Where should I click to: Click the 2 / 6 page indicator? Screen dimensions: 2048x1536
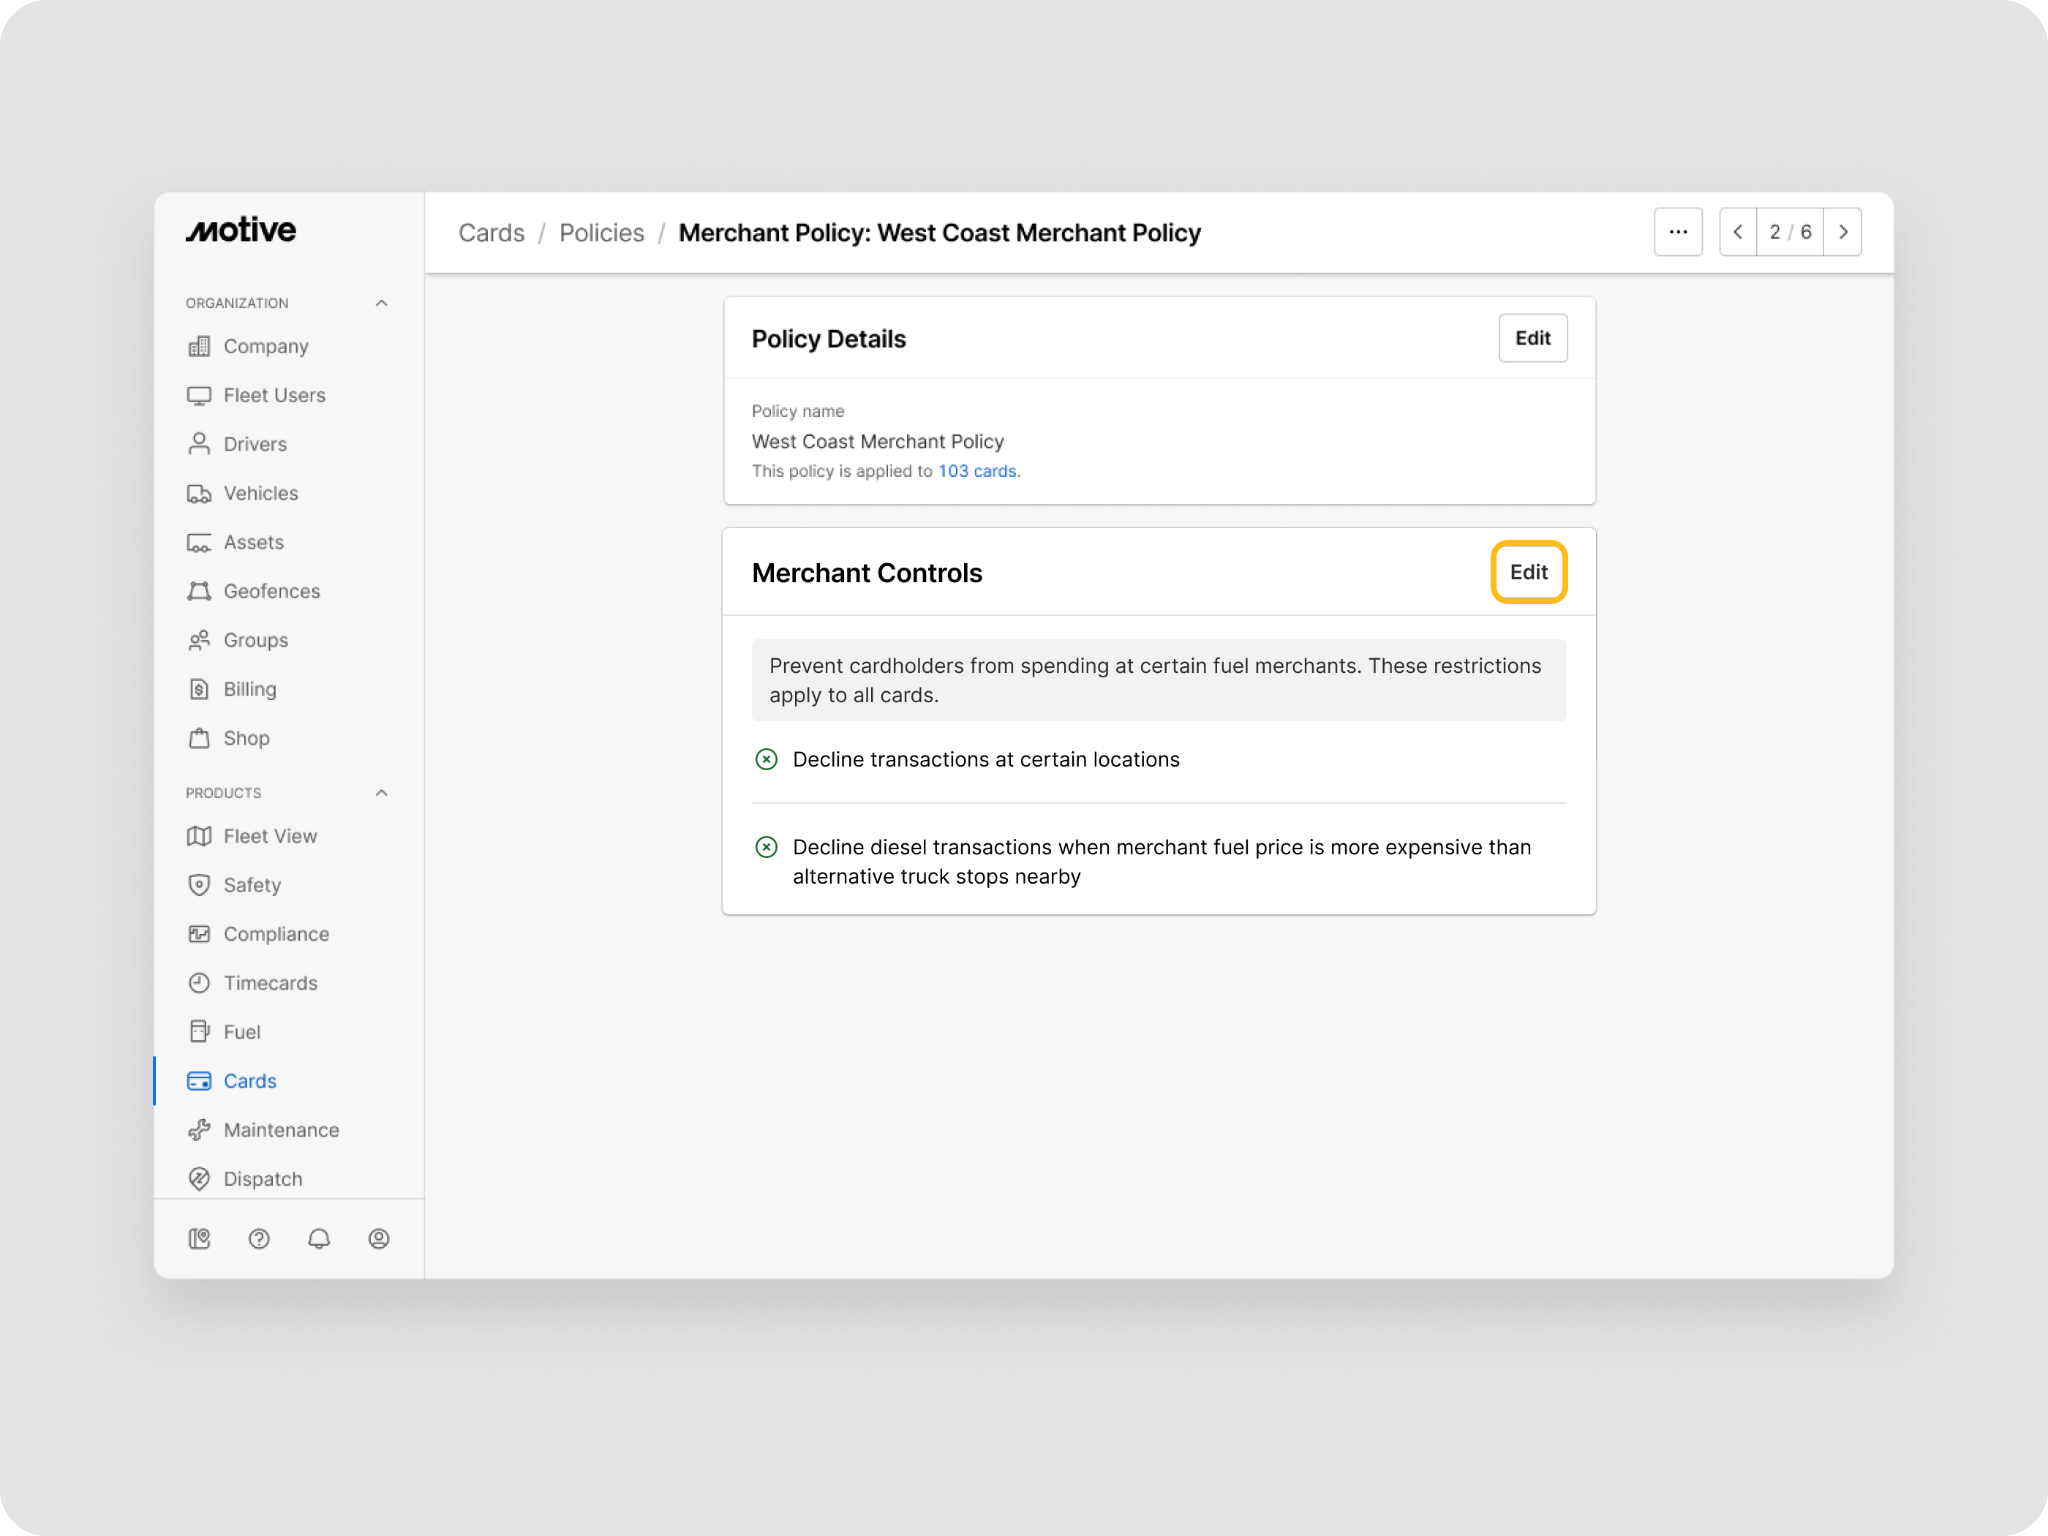tap(1790, 232)
